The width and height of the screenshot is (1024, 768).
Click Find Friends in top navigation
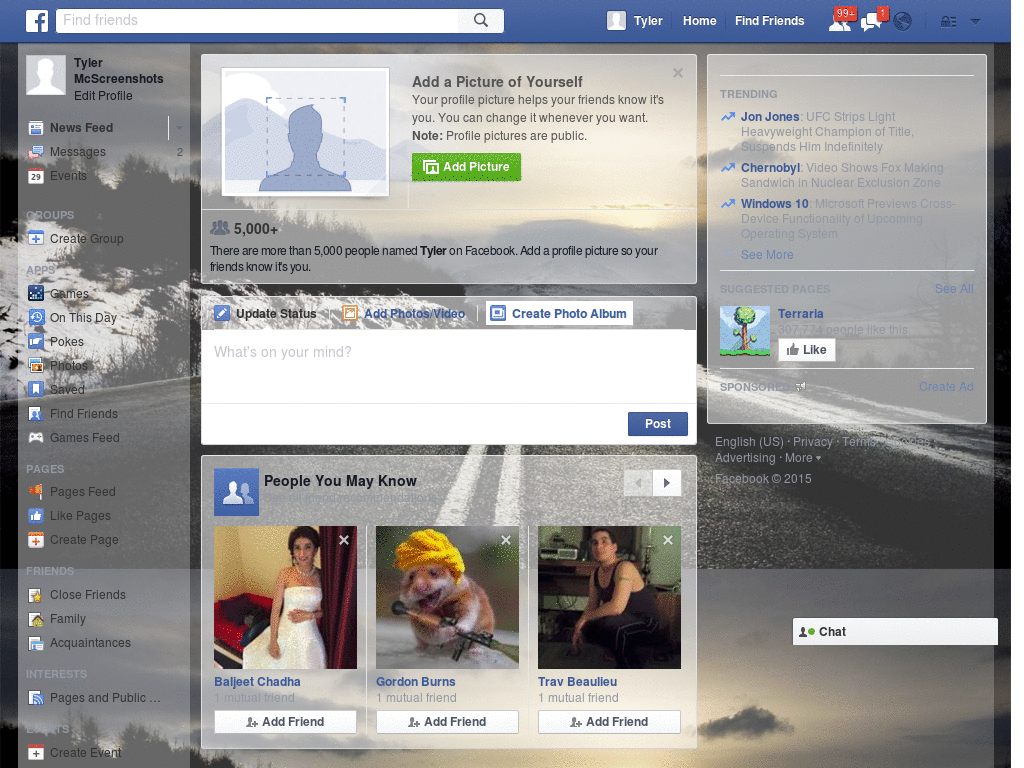[769, 21]
